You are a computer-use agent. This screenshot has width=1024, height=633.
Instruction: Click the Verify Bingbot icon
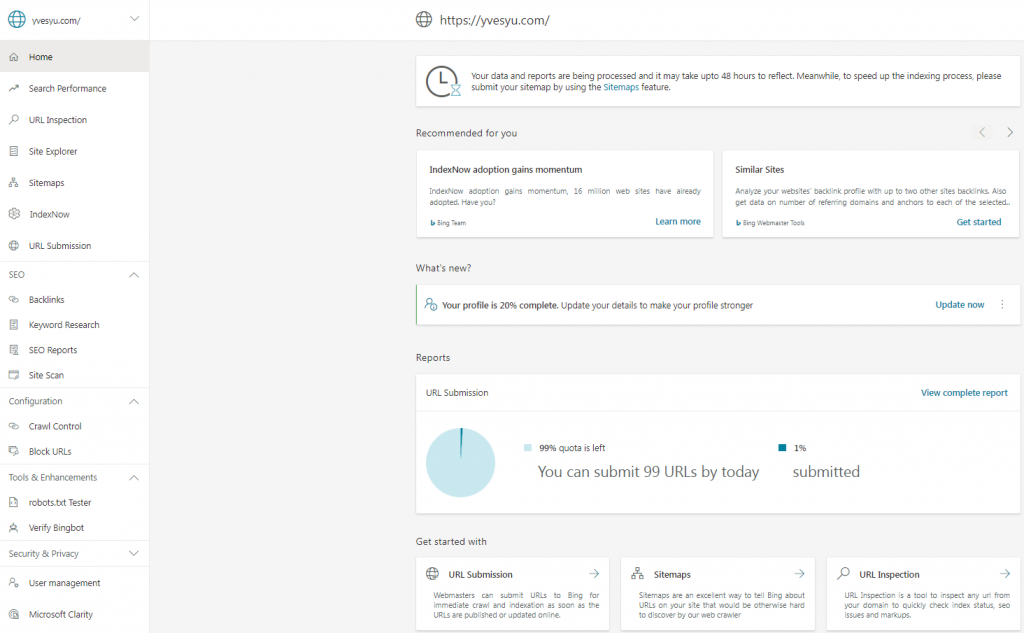pyautogui.click(x=14, y=528)
